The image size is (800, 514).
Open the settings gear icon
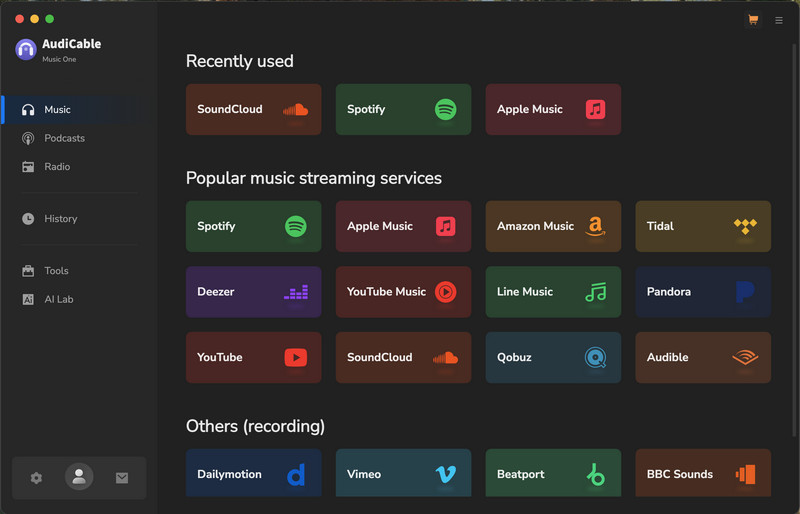36,478
